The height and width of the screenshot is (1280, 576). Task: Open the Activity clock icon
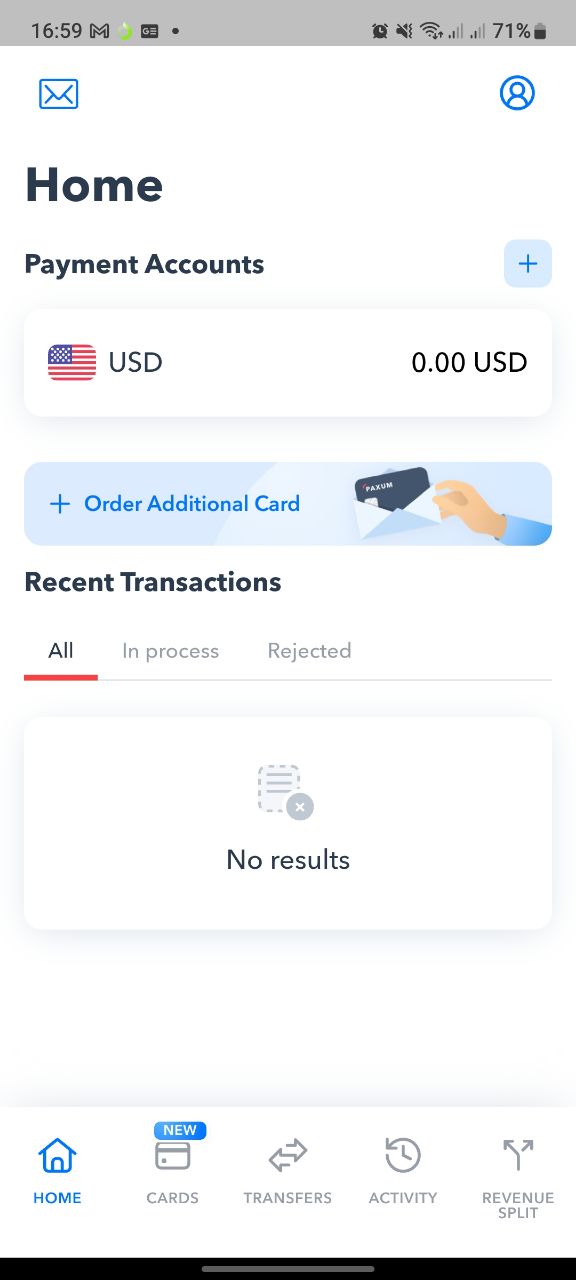point(403,1156)
